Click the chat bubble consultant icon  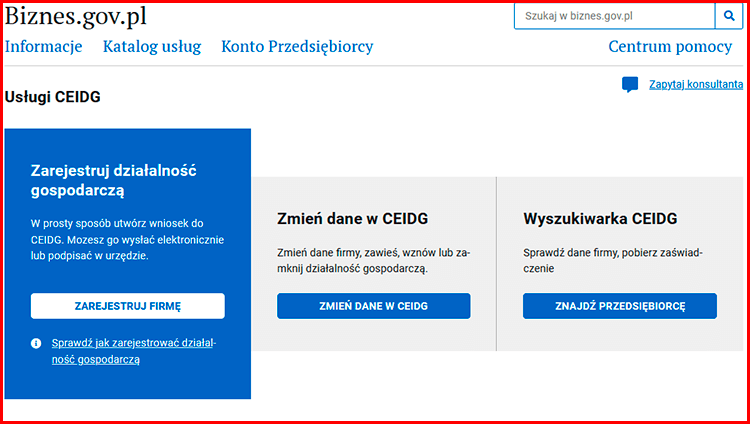tap(630, 85)
